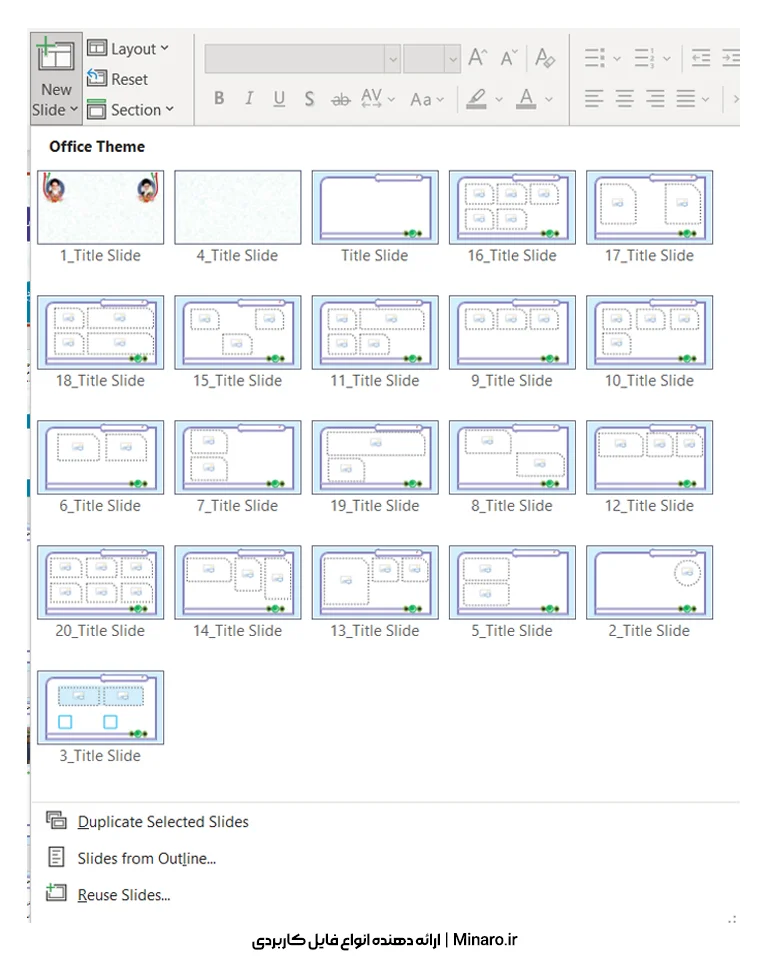Click the Numbering list icon

[644, 58]
